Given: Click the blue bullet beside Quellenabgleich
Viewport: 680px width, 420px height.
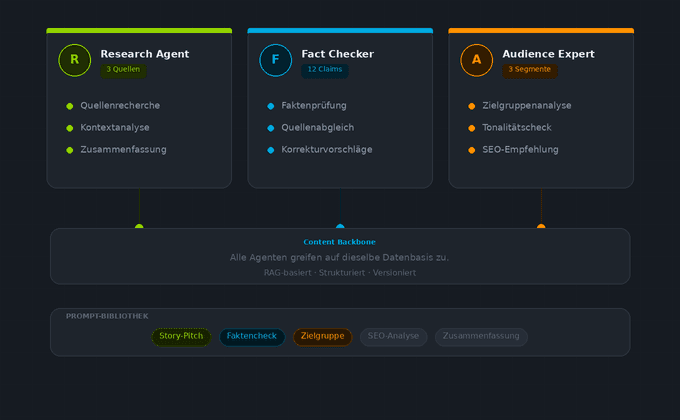Looking at the screenshot, I should [x=271, y=128].
